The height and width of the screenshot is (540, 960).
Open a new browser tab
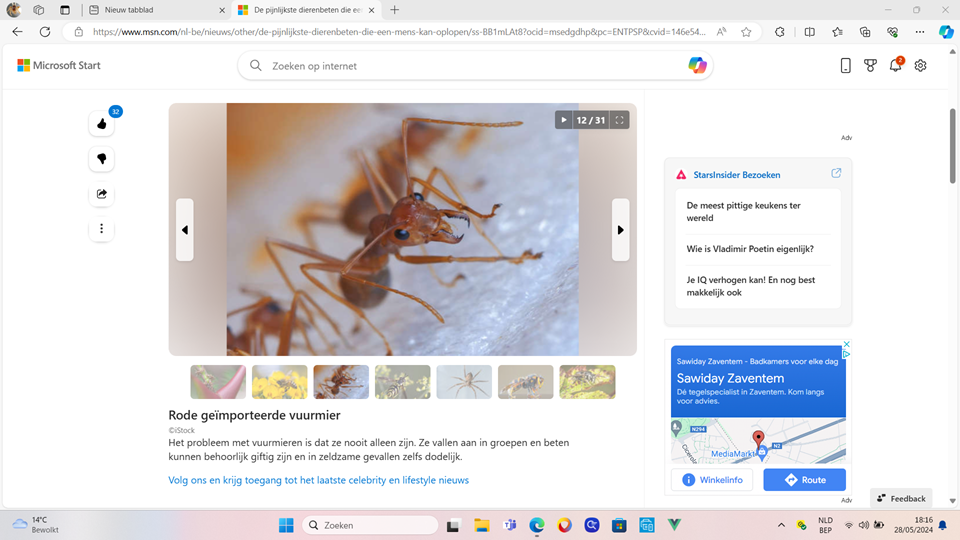coord(394,10)
